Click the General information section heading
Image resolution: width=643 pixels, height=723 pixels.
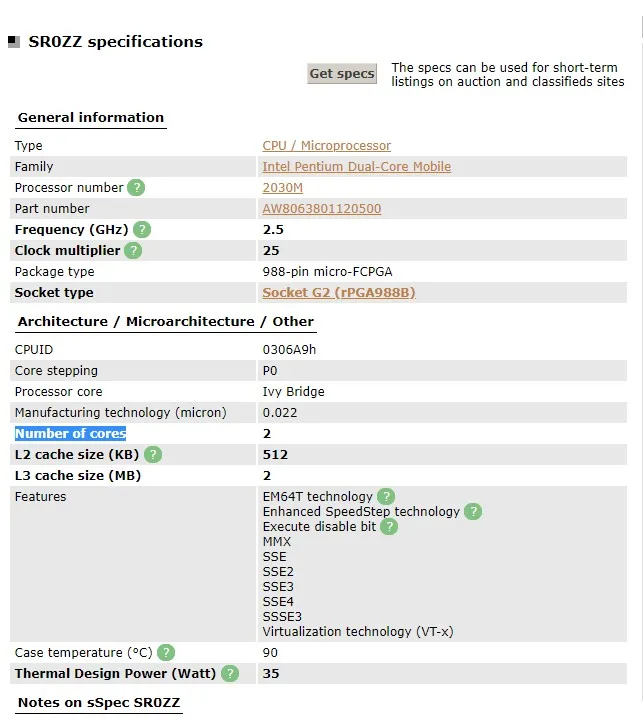(x=91, y=118)
